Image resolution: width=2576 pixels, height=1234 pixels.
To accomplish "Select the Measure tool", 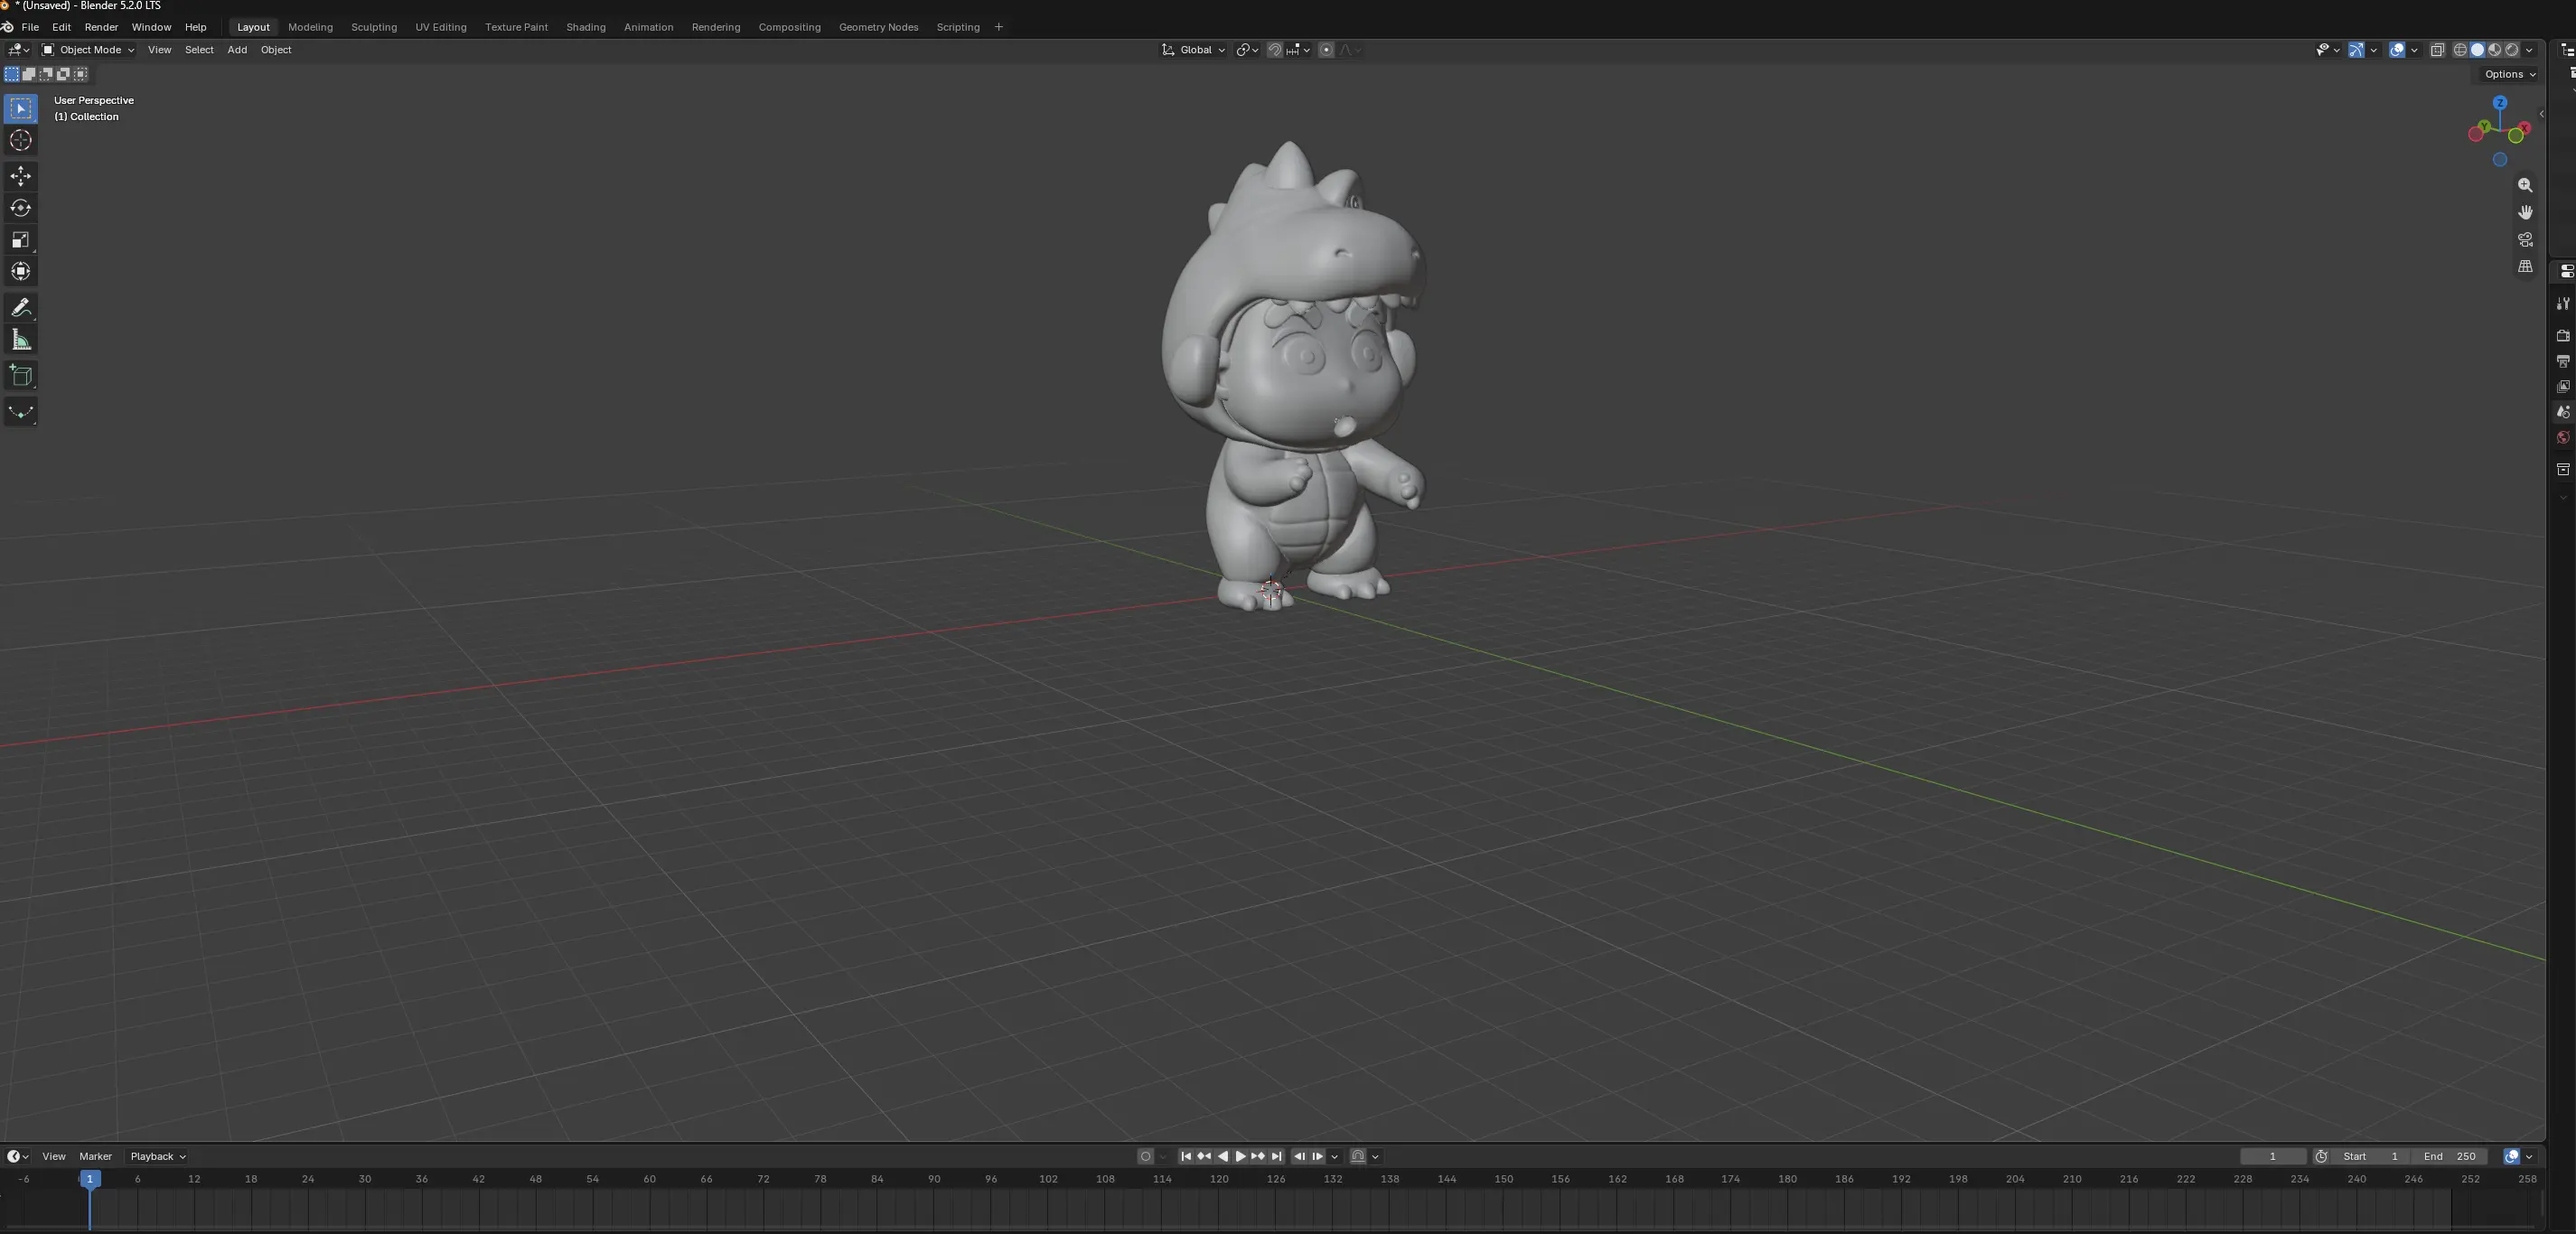I will [21, 340].
